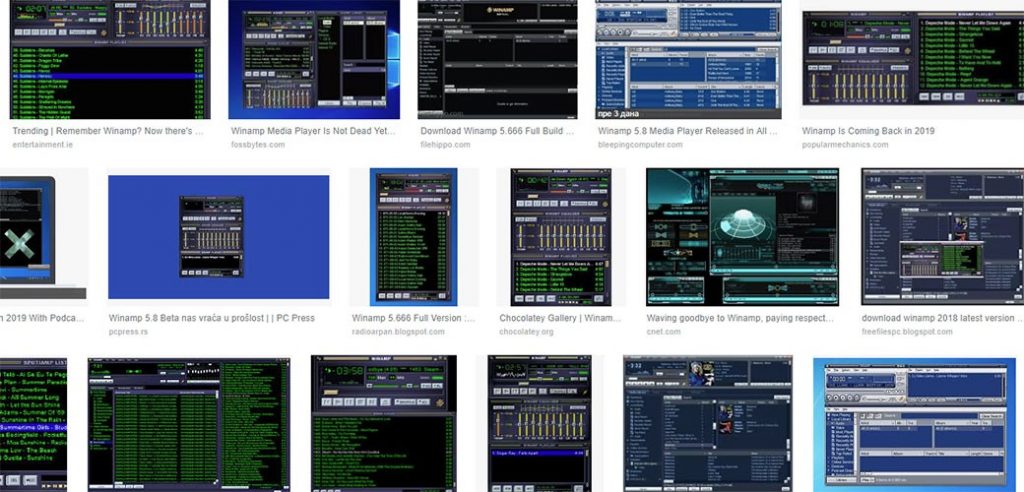
Task: Open bottom-row blue Windows 7 Winamp thumbnail
Action: [914, 424]
